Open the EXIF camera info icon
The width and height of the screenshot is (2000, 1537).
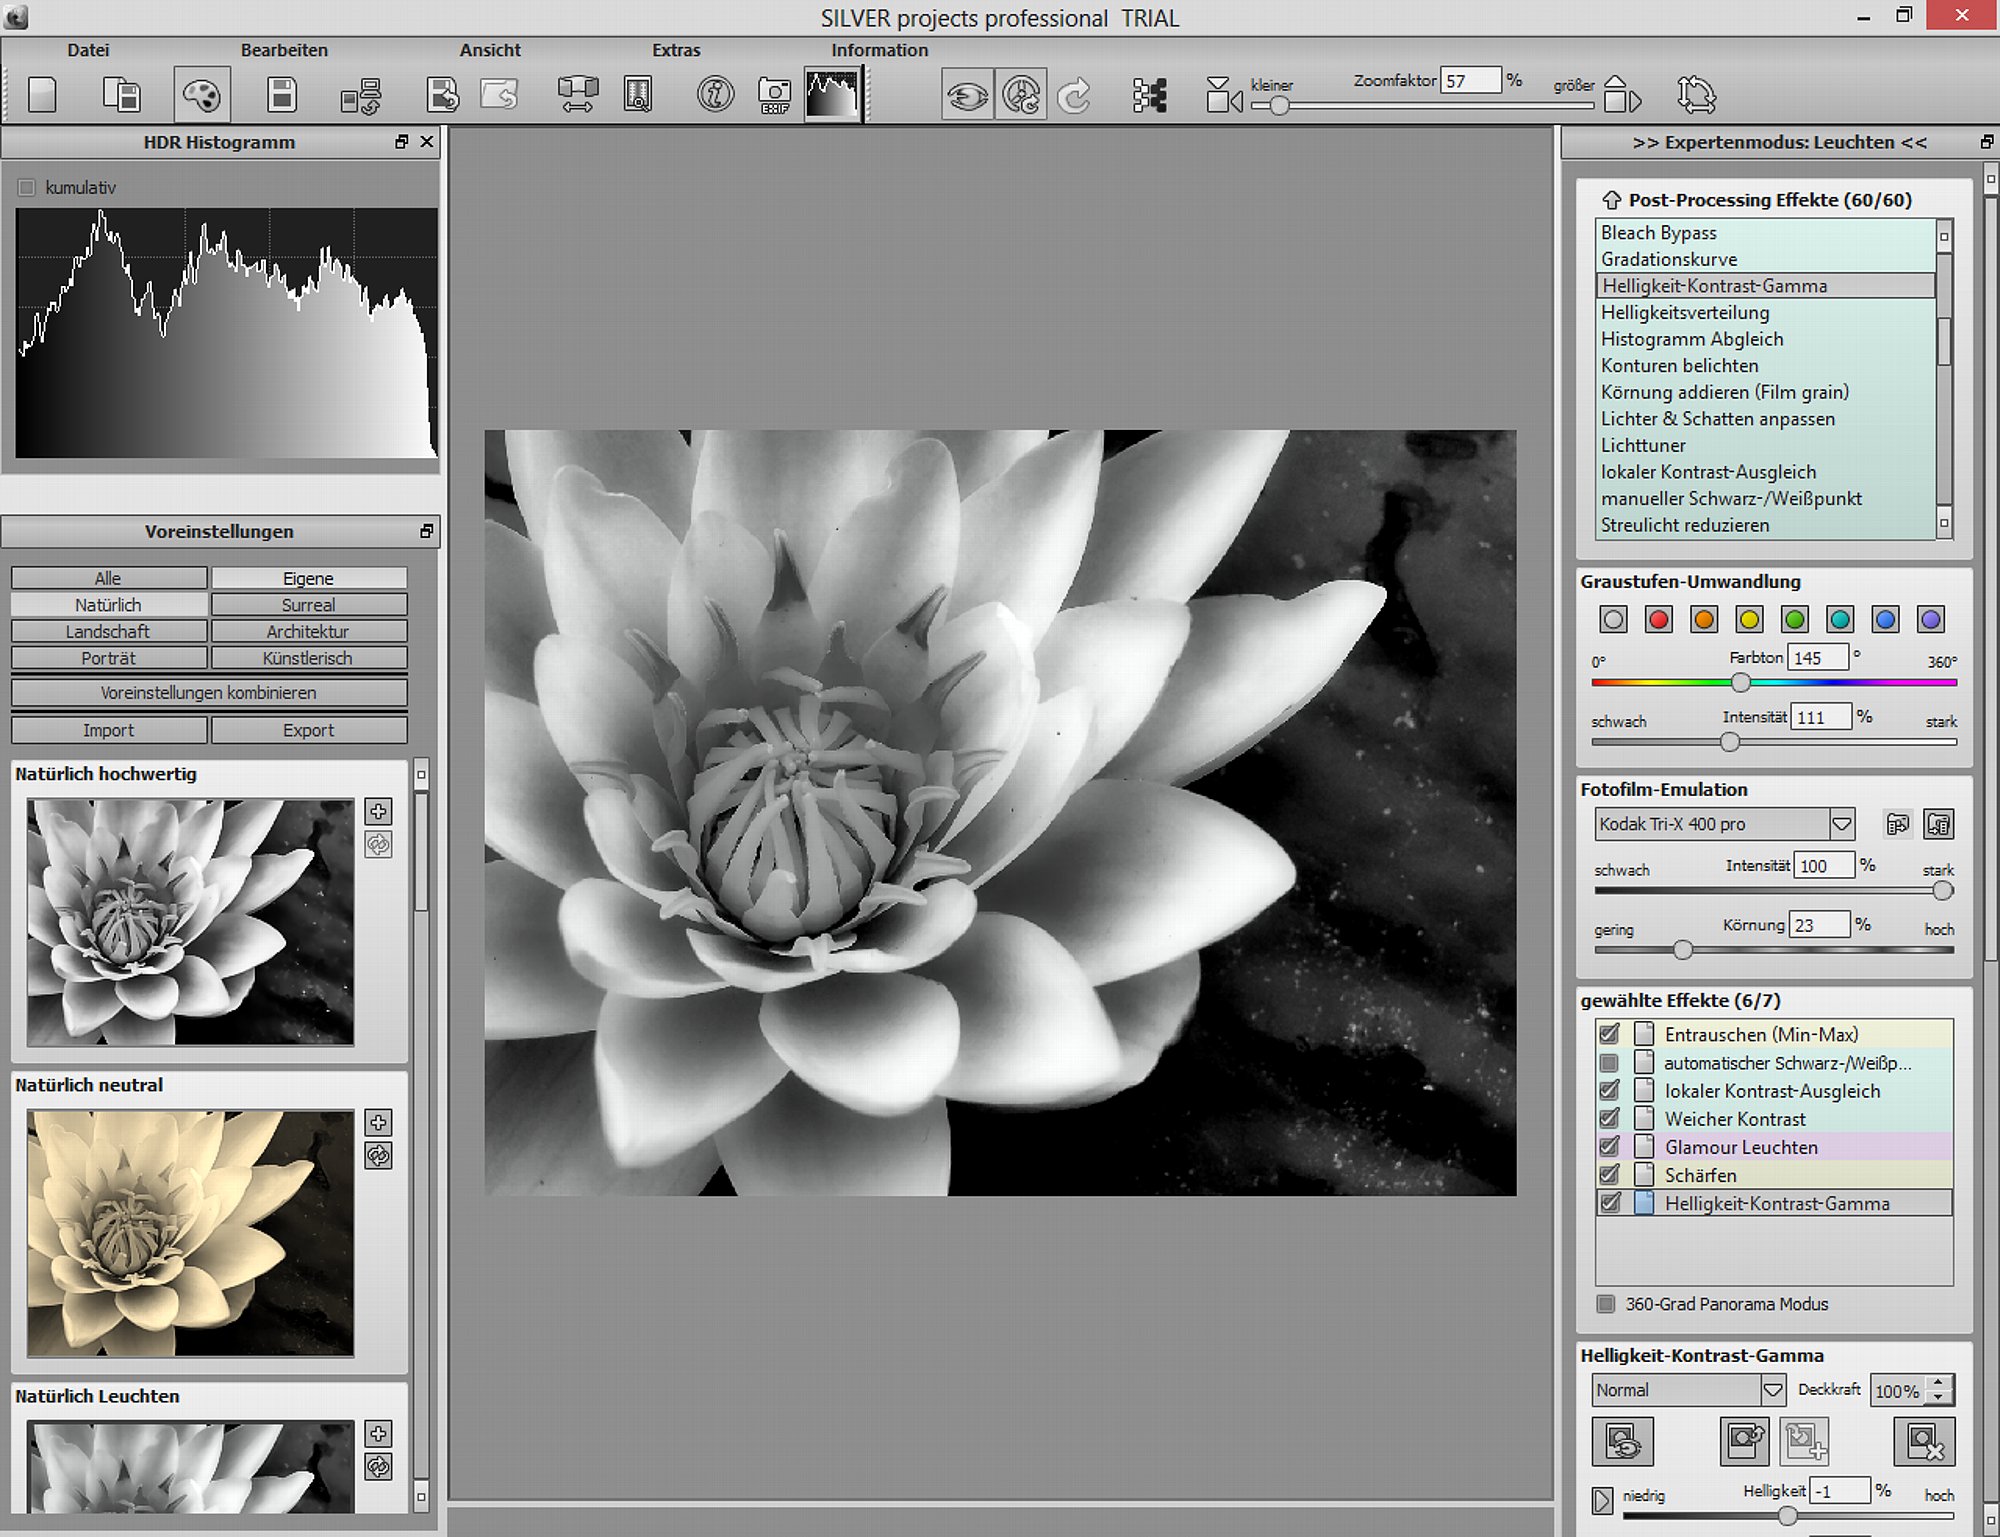(774, 96)
